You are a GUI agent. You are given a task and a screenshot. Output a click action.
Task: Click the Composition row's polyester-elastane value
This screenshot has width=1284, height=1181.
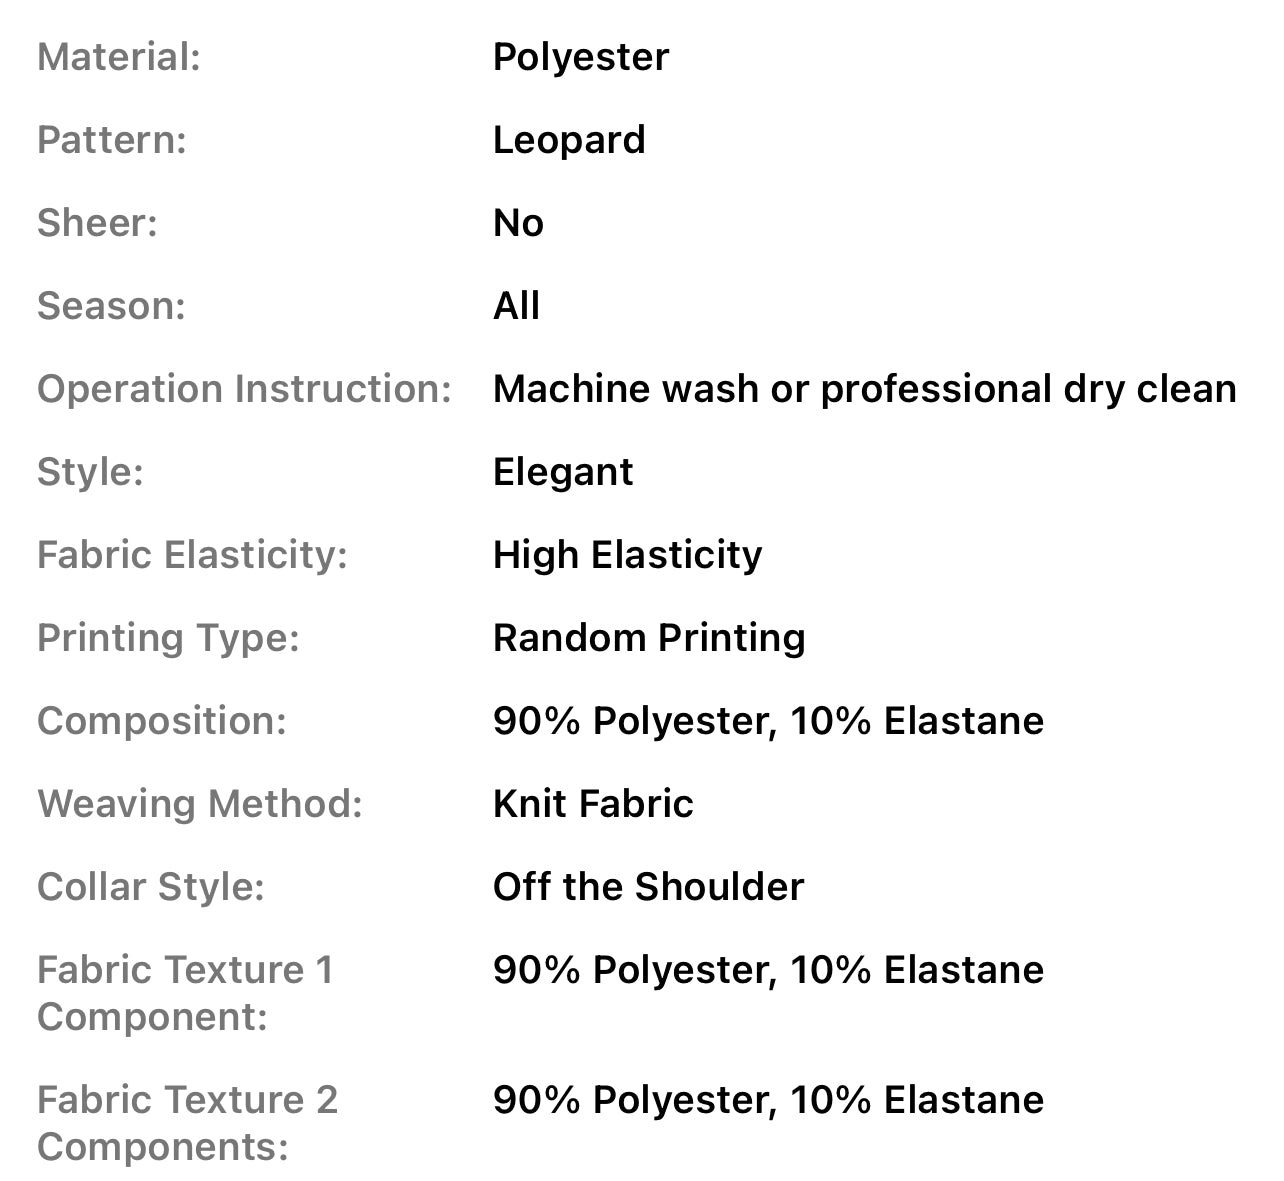(x=768, y=721)
